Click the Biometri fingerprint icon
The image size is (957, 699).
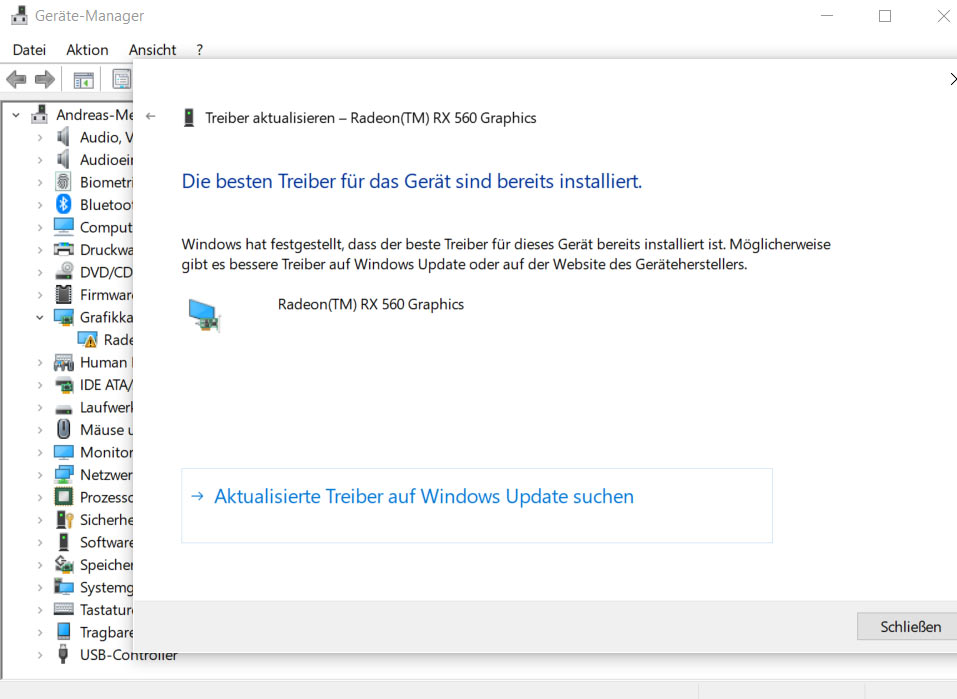(63, 181)
